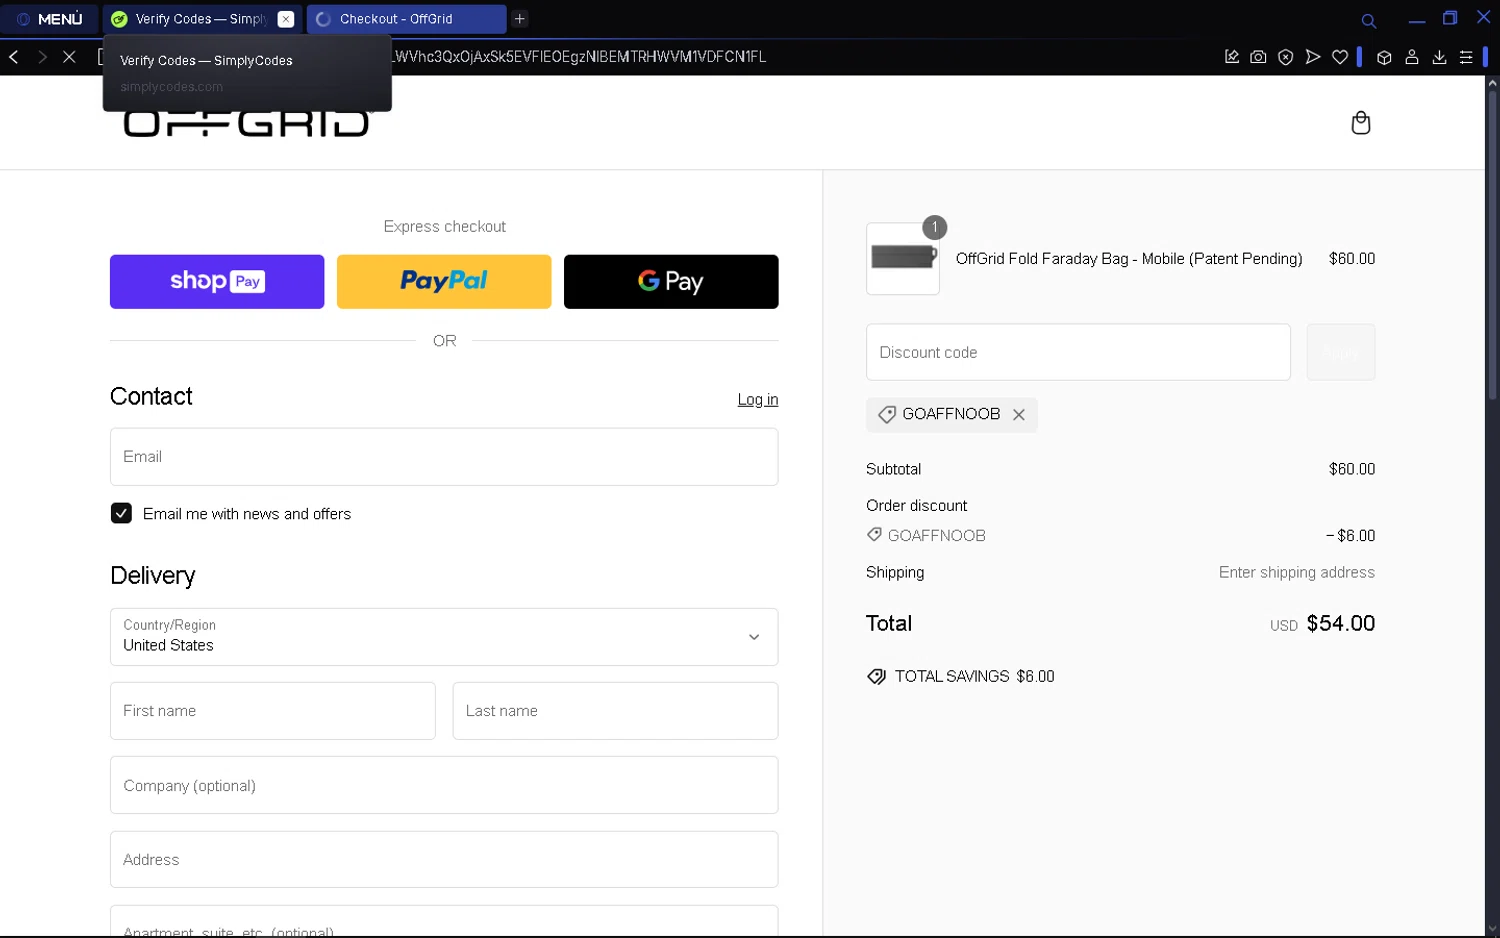The height and width of the screenshot is (938, 1500).
Task: Open the shopping cart bag icon
Action: [1360, 123]
